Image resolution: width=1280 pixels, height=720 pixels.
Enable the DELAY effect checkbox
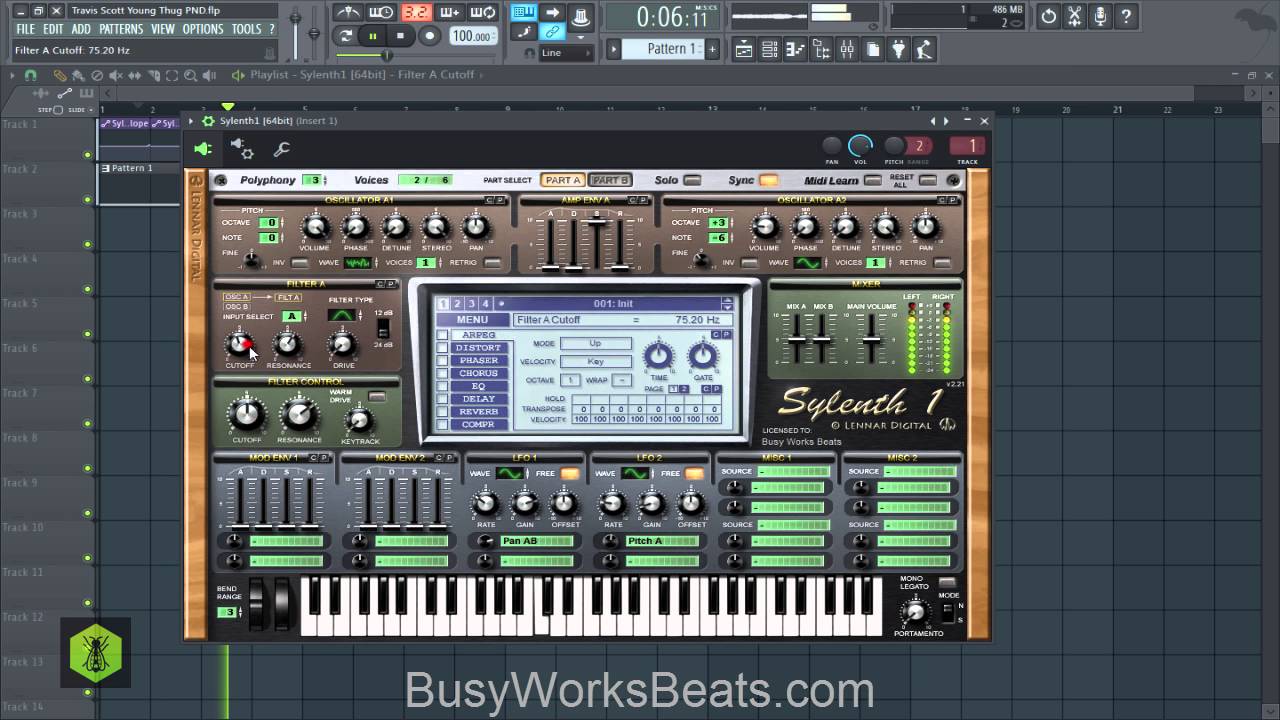(442, 399)
